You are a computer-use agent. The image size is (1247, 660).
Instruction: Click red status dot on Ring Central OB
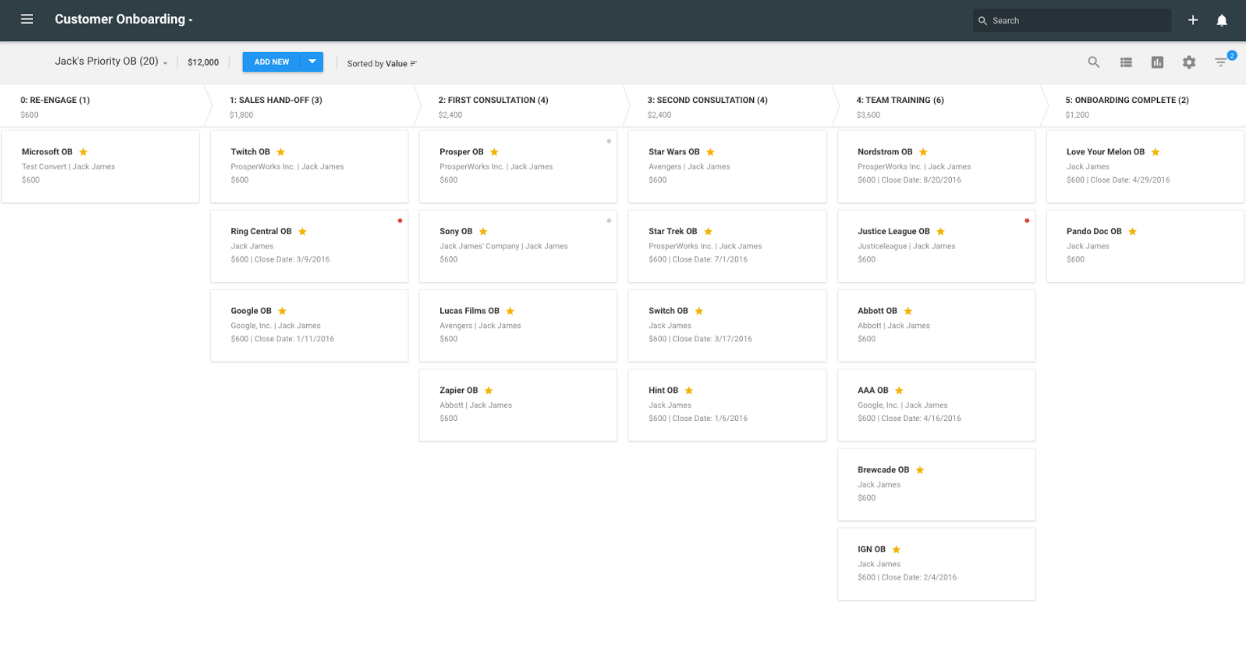coord(400,220)
